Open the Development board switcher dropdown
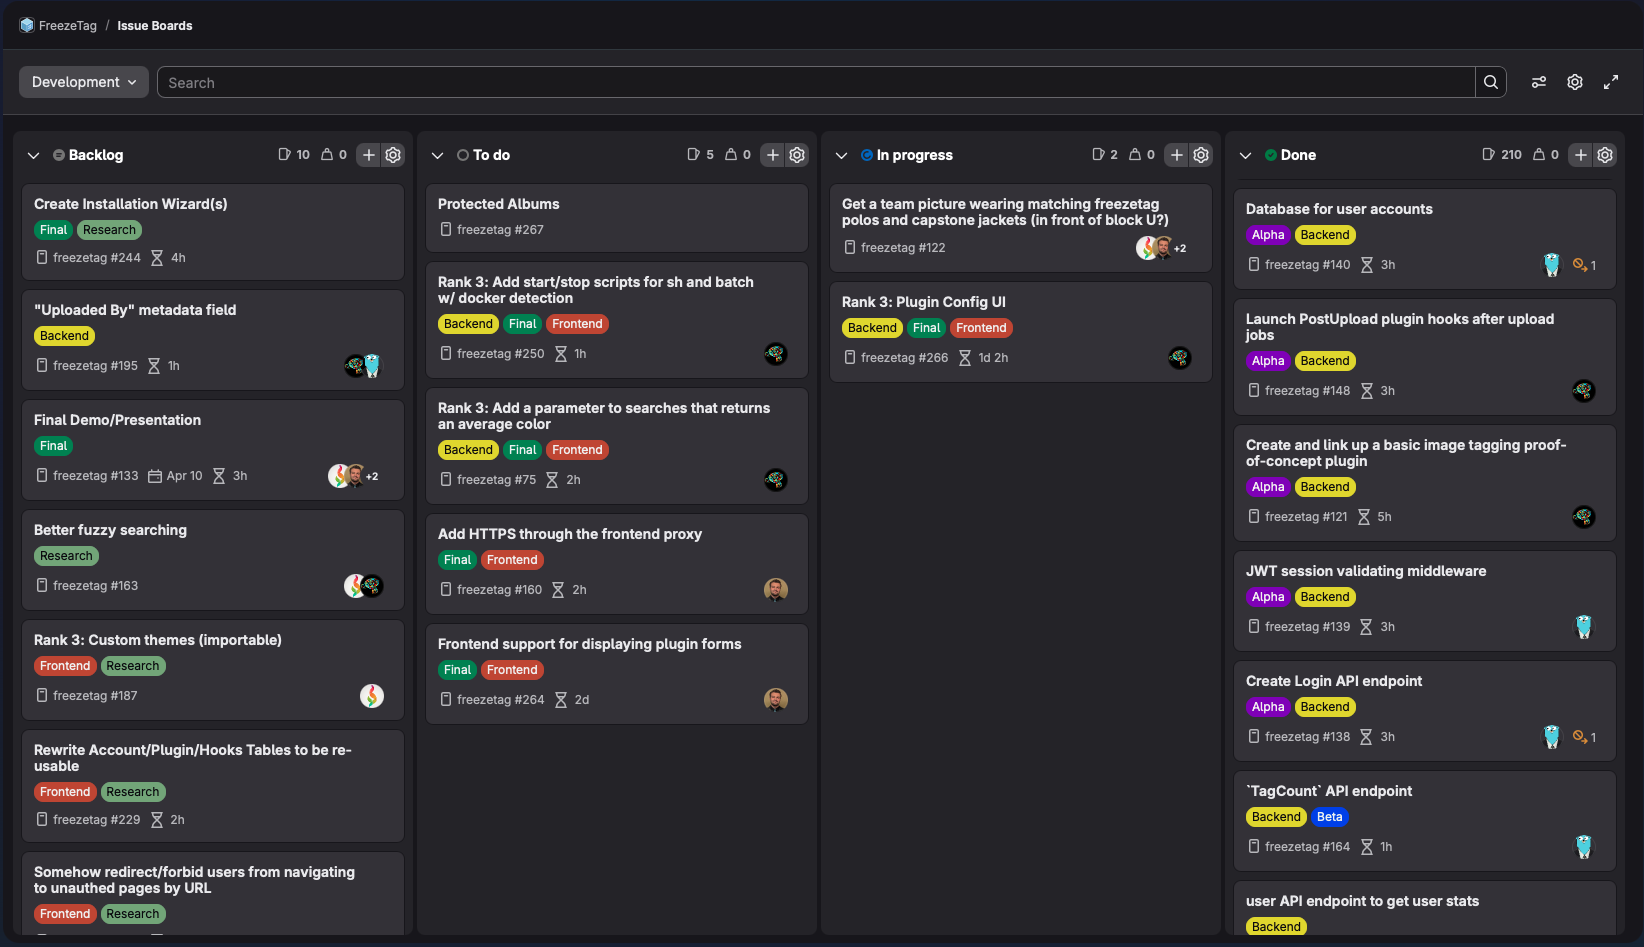This screenshot has width=1644, height=947. (x=83, y=82)
